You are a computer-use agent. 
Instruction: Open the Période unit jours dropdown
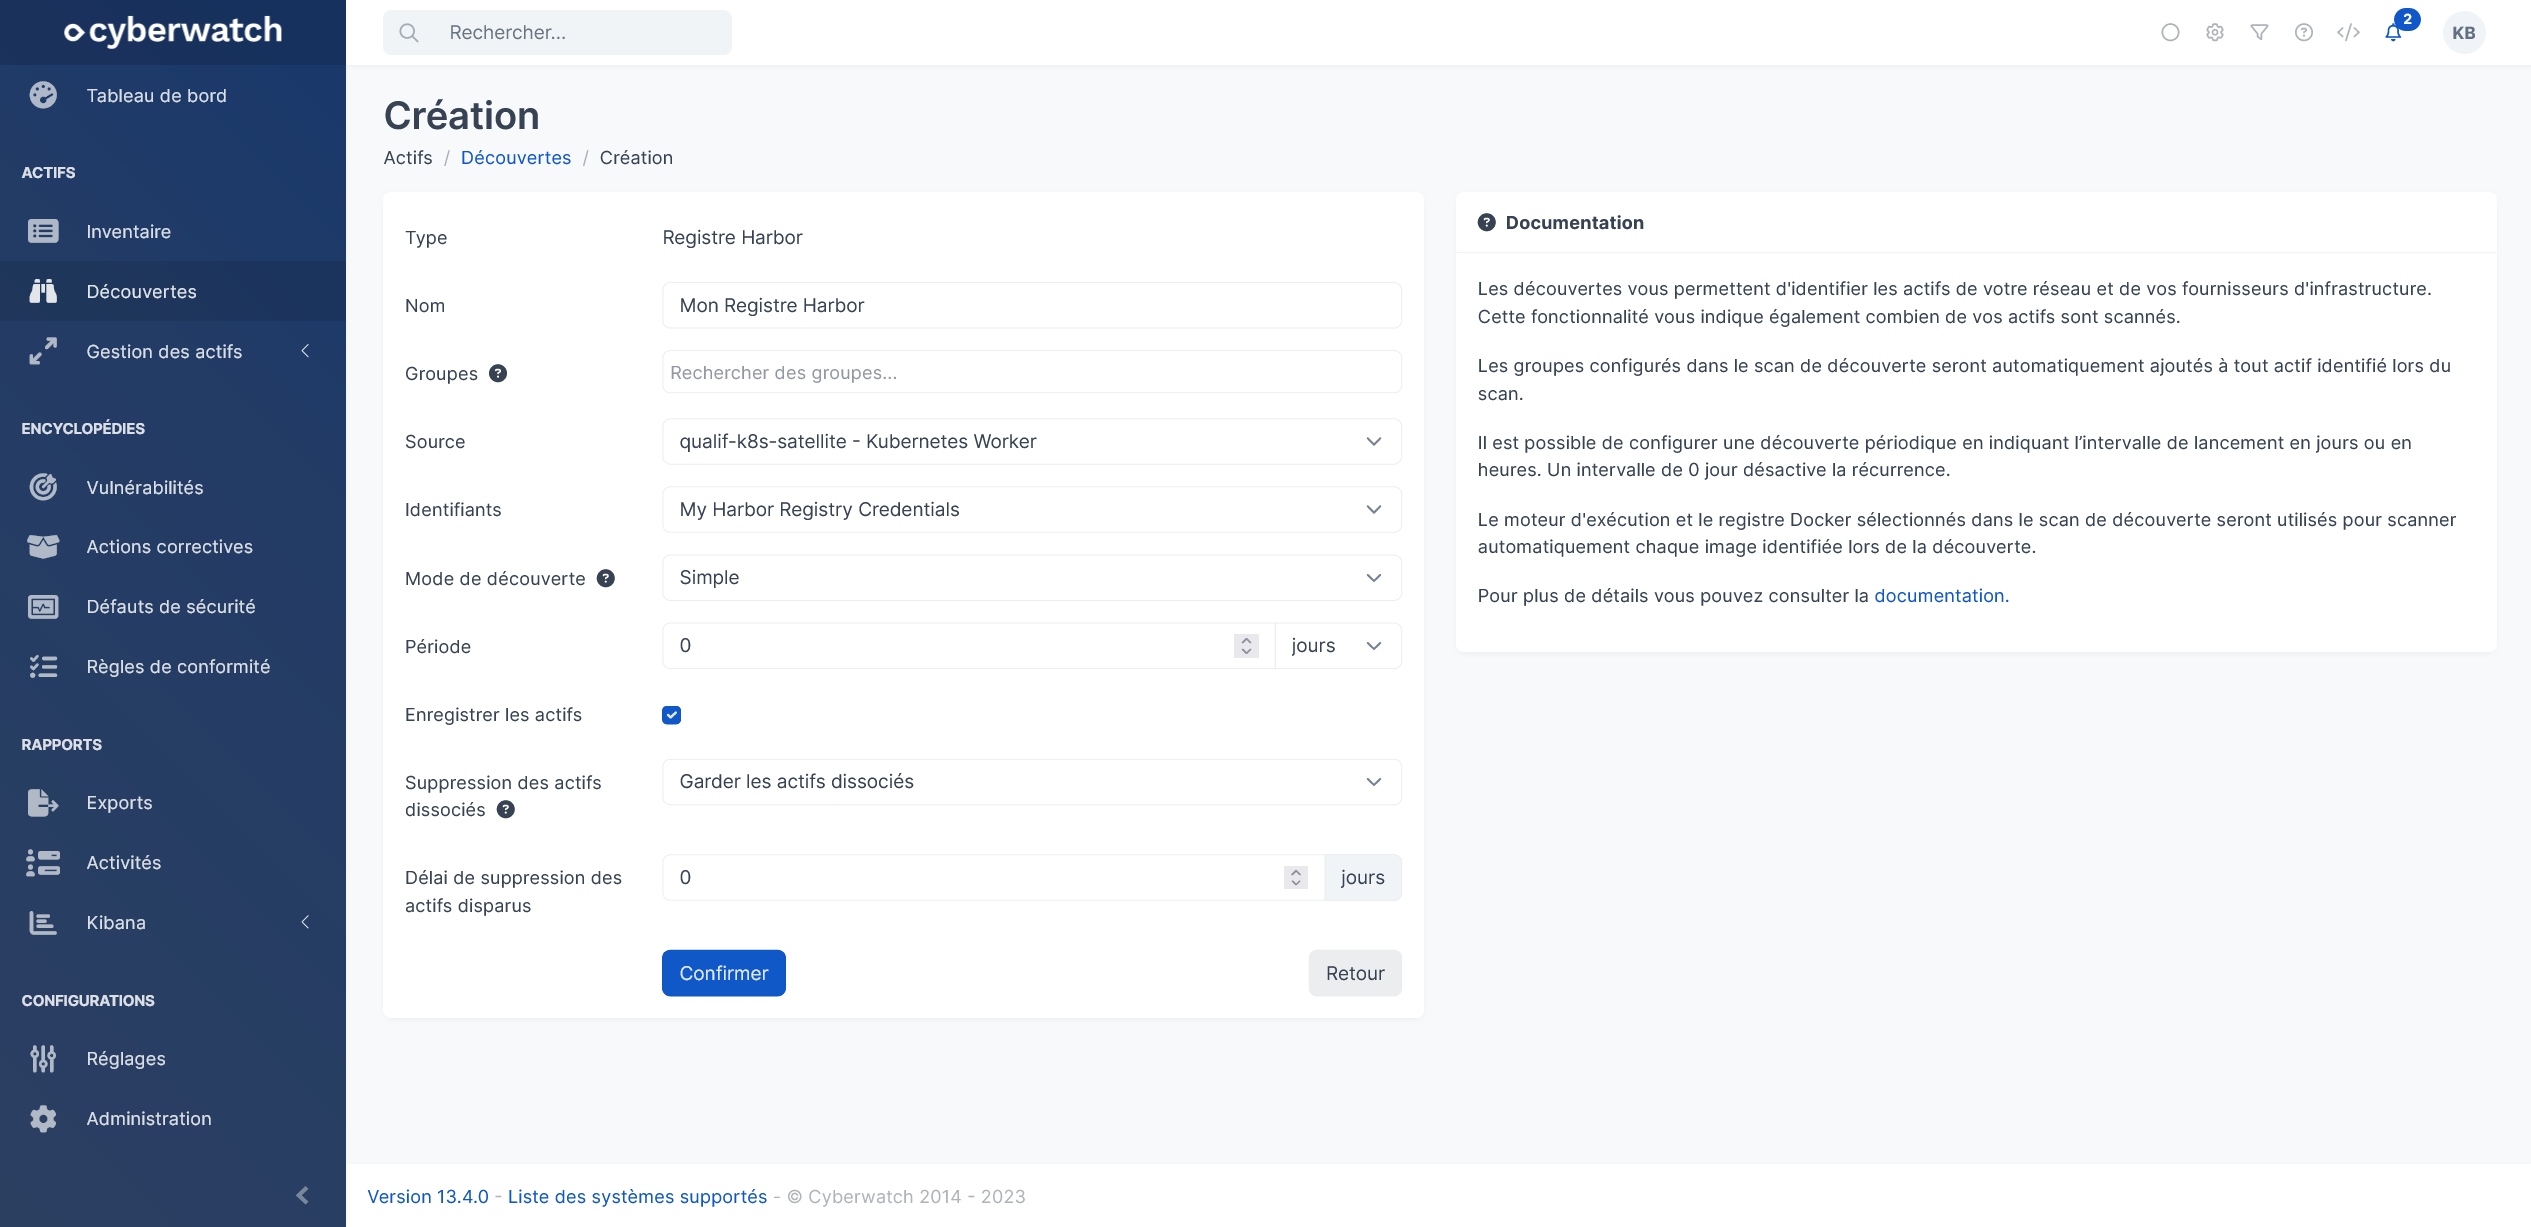[x=1338, y=645]
